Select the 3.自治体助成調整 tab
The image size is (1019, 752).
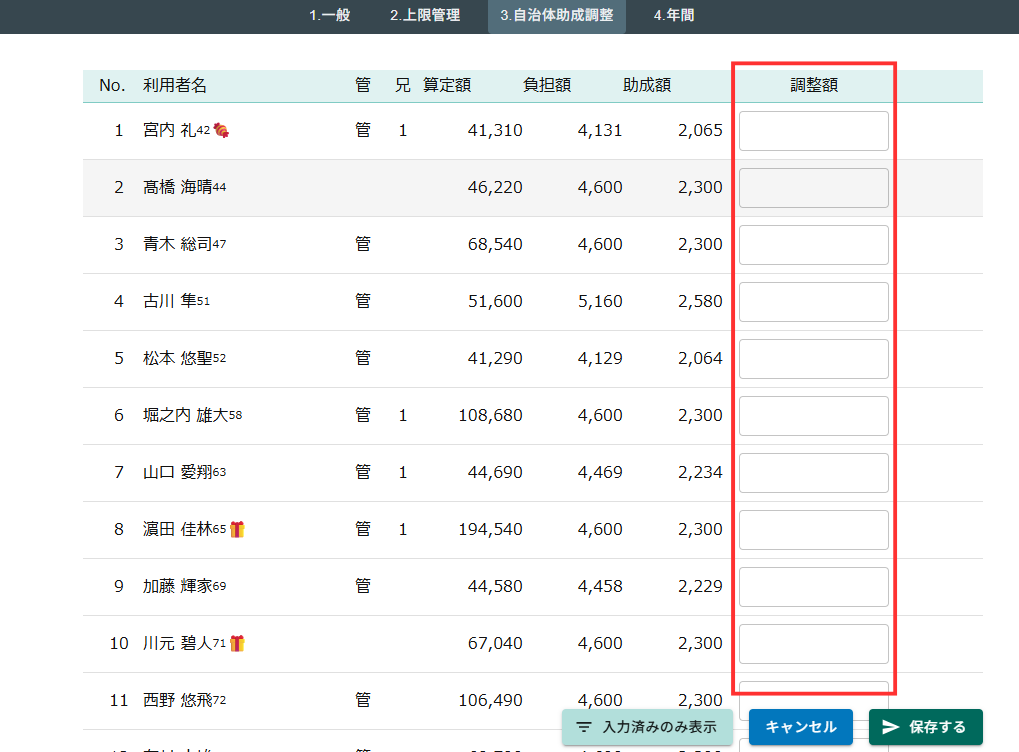557,16
